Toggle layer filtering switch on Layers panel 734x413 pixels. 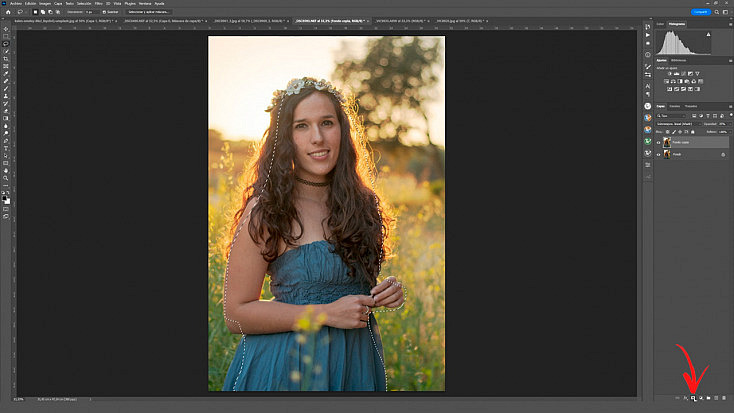pos(731,115)
